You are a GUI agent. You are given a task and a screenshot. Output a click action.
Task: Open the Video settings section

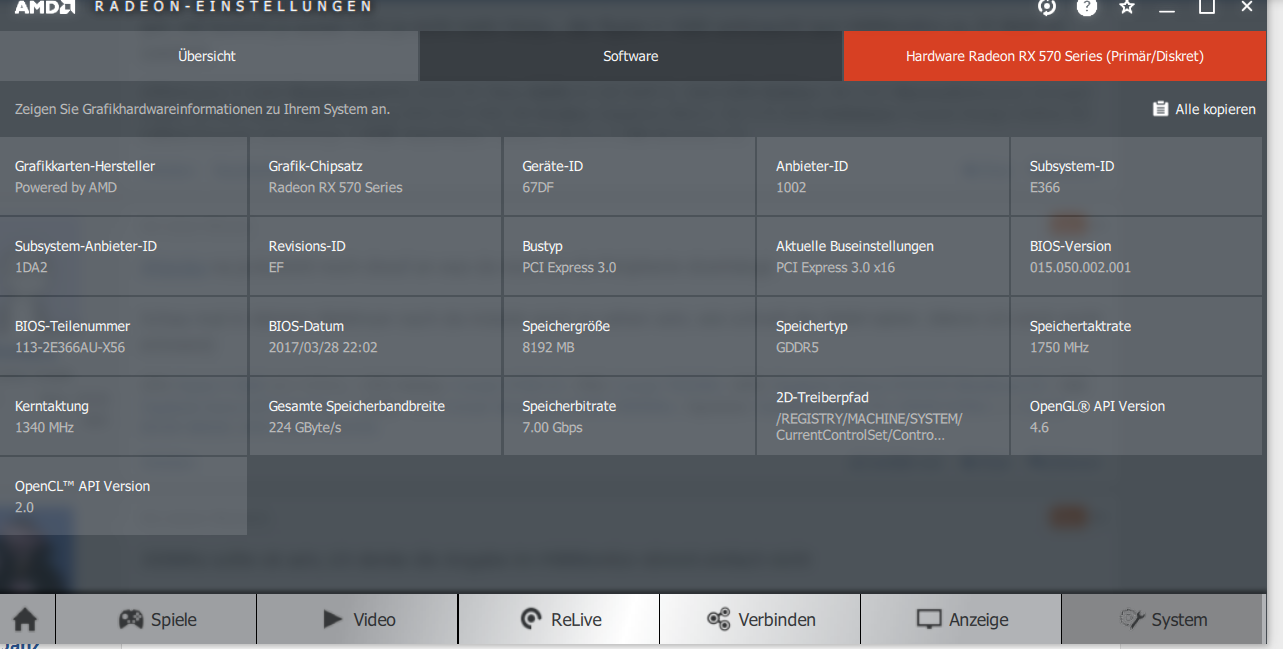tap(357, 619)
